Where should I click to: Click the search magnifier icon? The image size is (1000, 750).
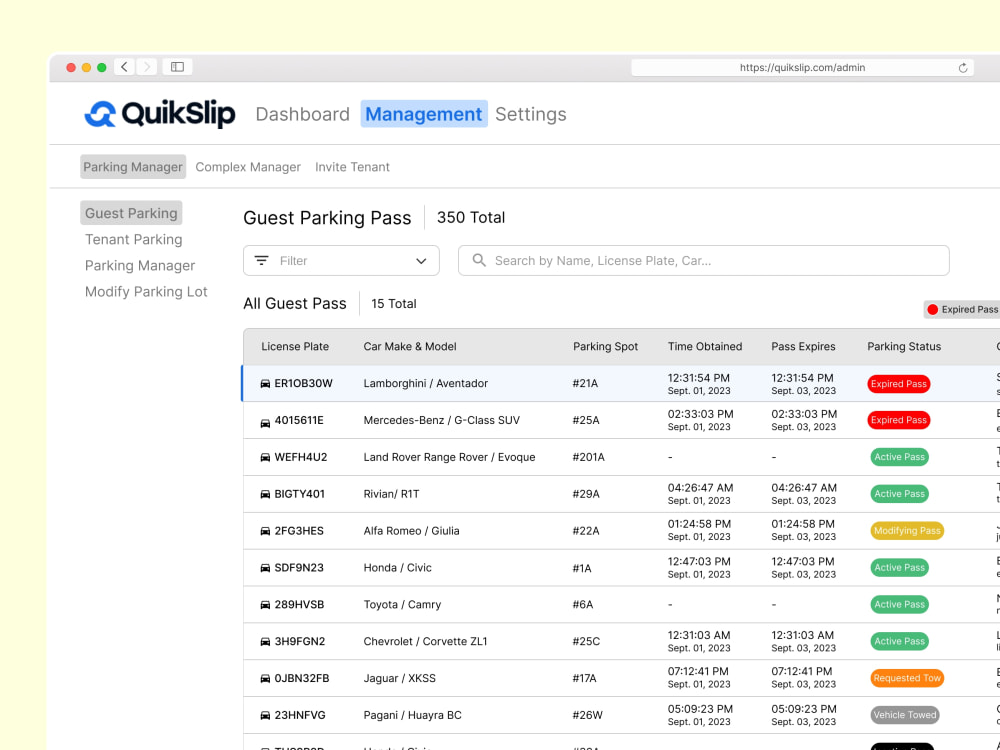click(479, 260)
